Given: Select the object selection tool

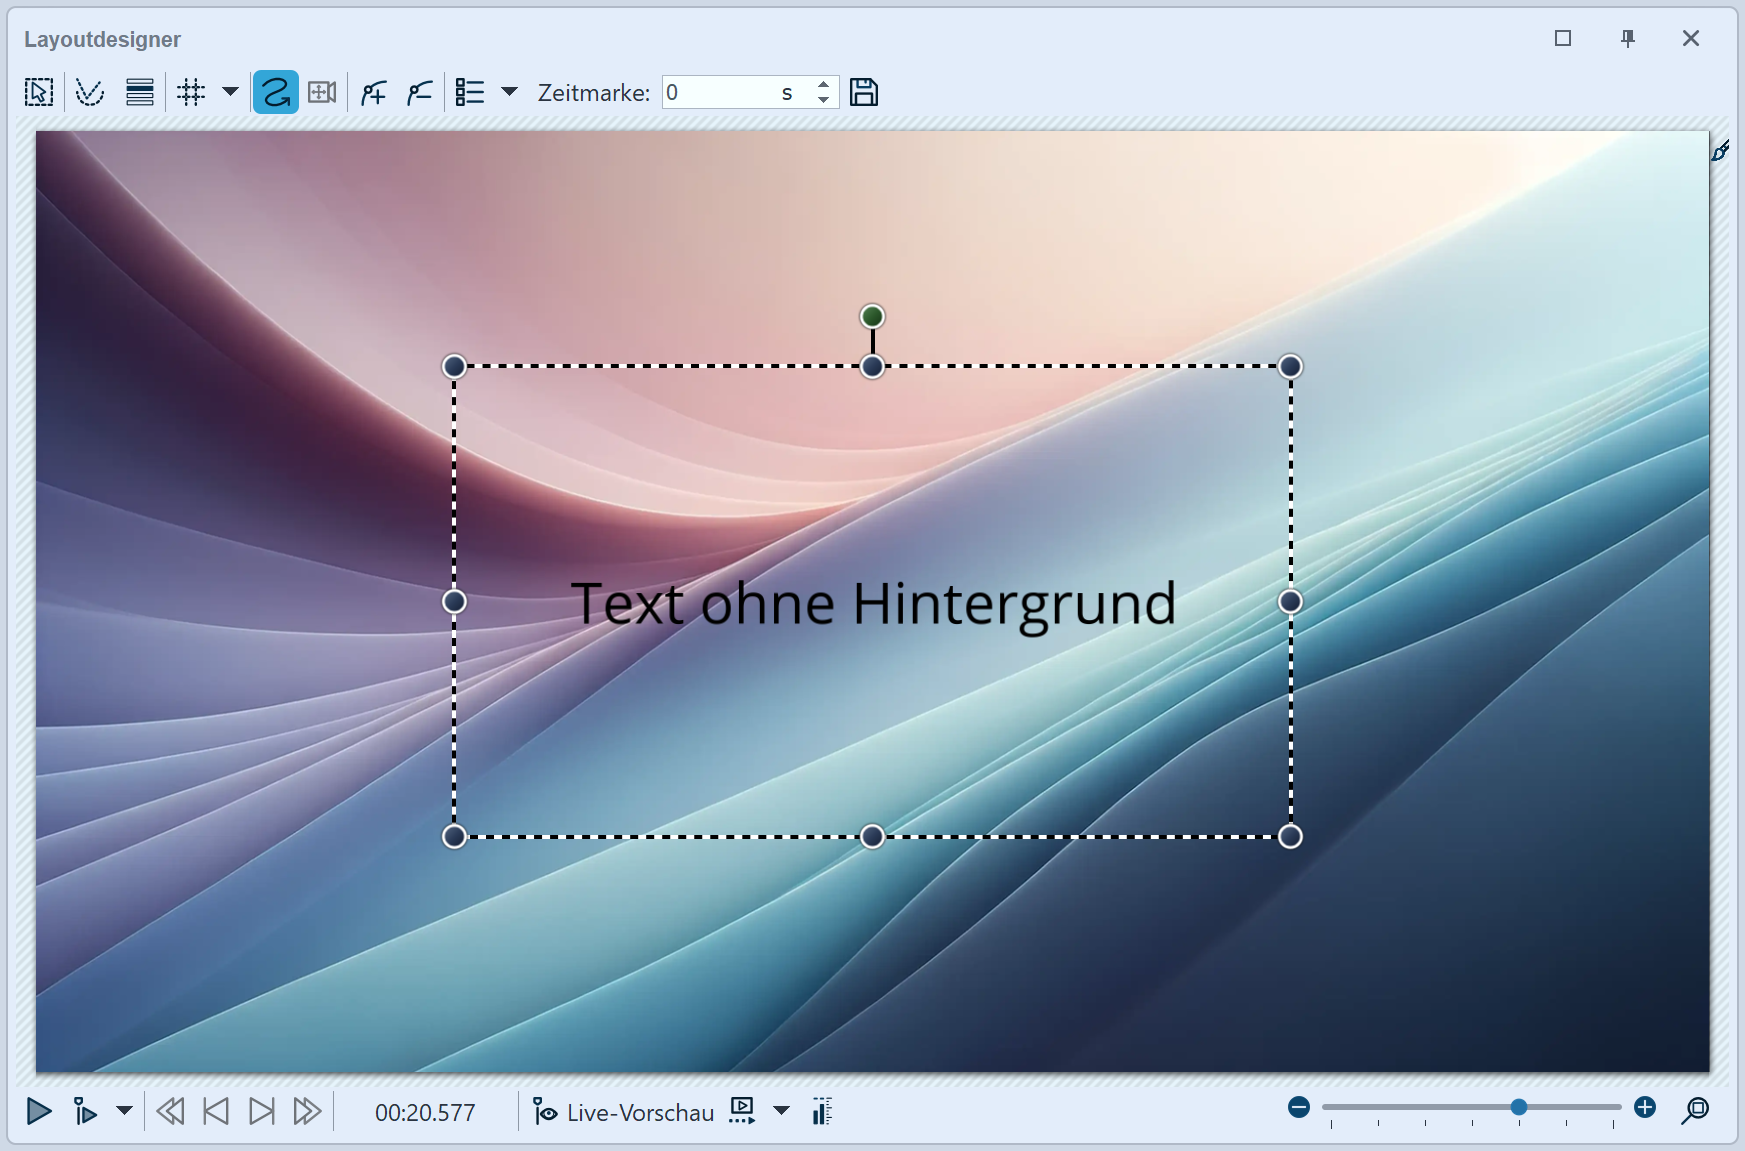Looking at the screenshot, I should pos(37,92).
